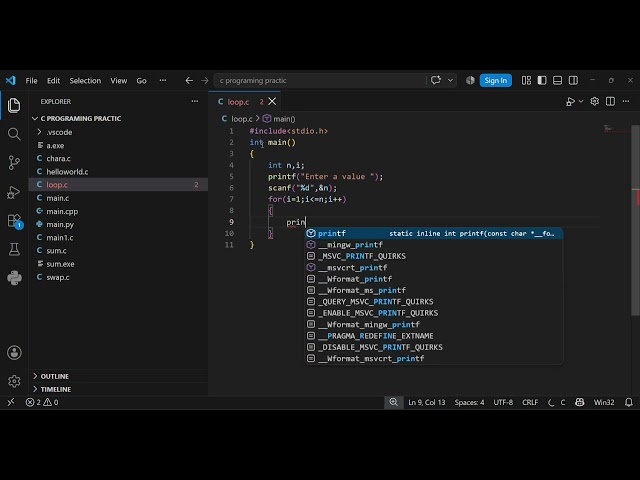
Task: Open the Selection menu
Action: tap(85, 81)
